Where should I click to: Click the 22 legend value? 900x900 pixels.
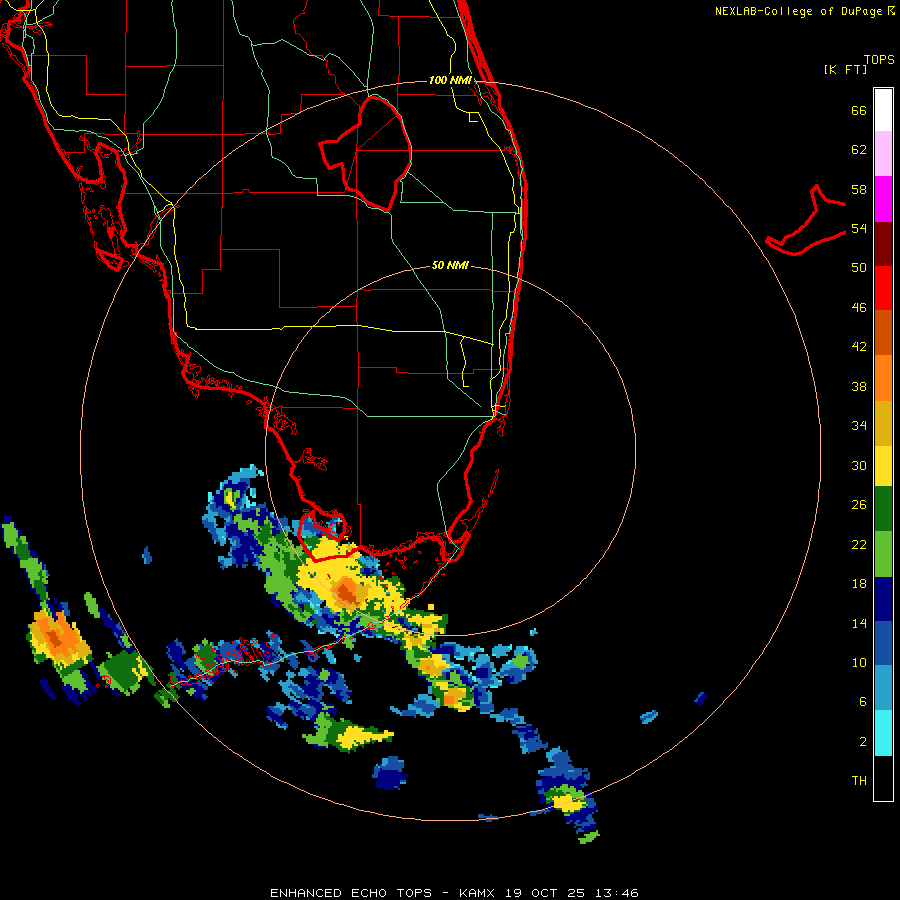859,544
